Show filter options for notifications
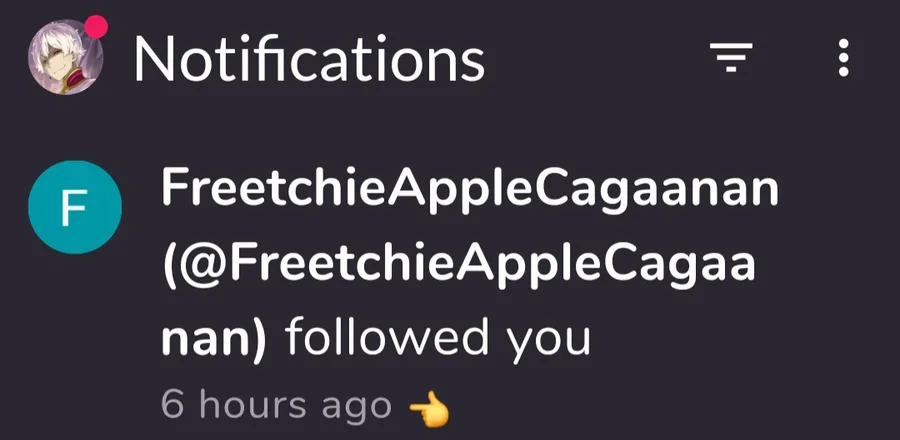Image resolution: width=900 pixels, height=440 pixels. click(x=731, y=57)
